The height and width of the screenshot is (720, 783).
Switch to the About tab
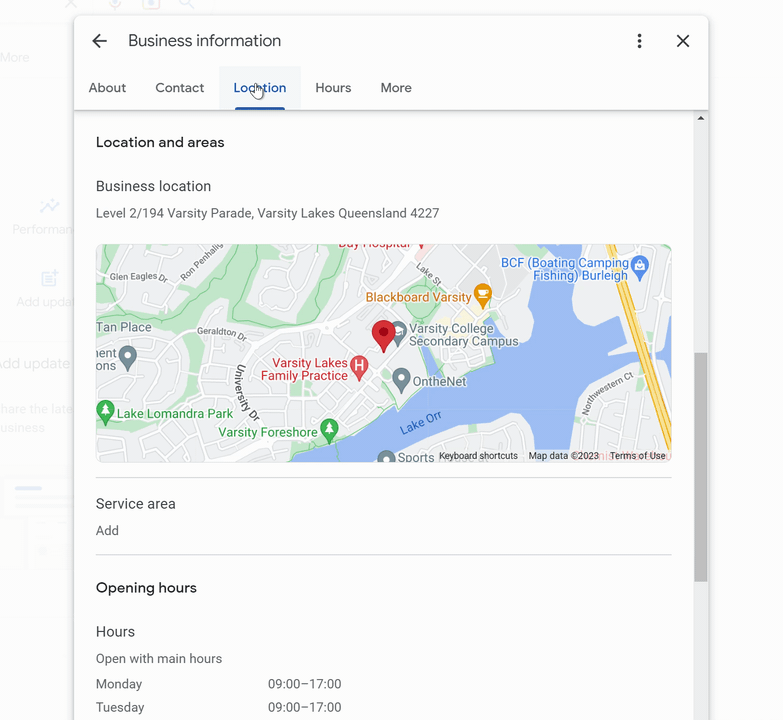click(x=107, y=88)
